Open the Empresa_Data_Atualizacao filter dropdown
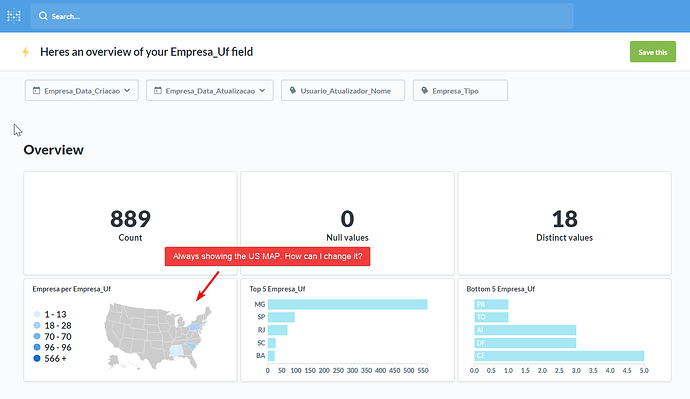This screenshot has height=399, width=690. (209, 91)
